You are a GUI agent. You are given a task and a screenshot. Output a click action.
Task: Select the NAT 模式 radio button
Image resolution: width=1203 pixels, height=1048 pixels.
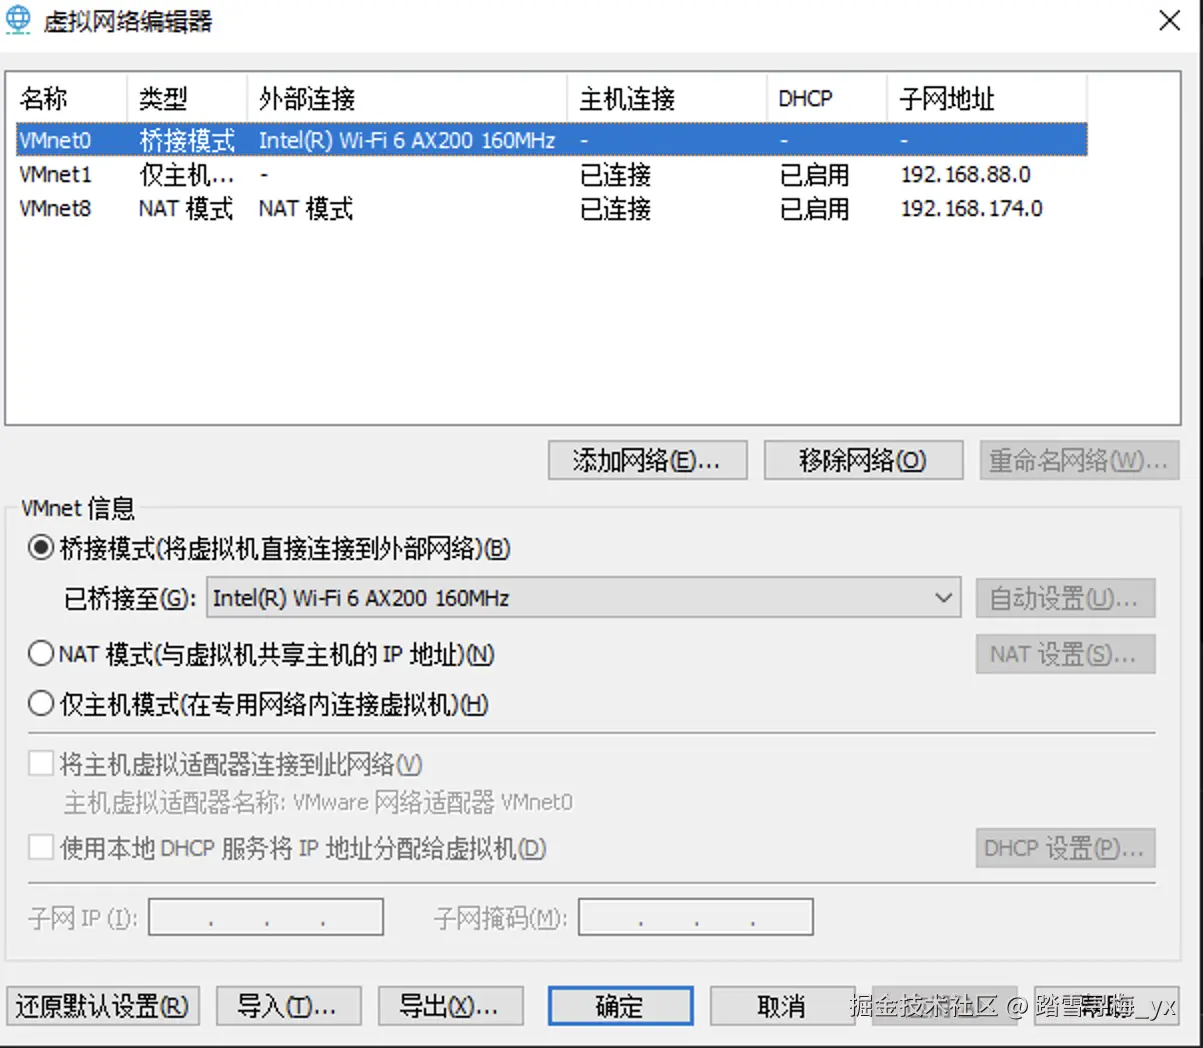pos(41,654)
